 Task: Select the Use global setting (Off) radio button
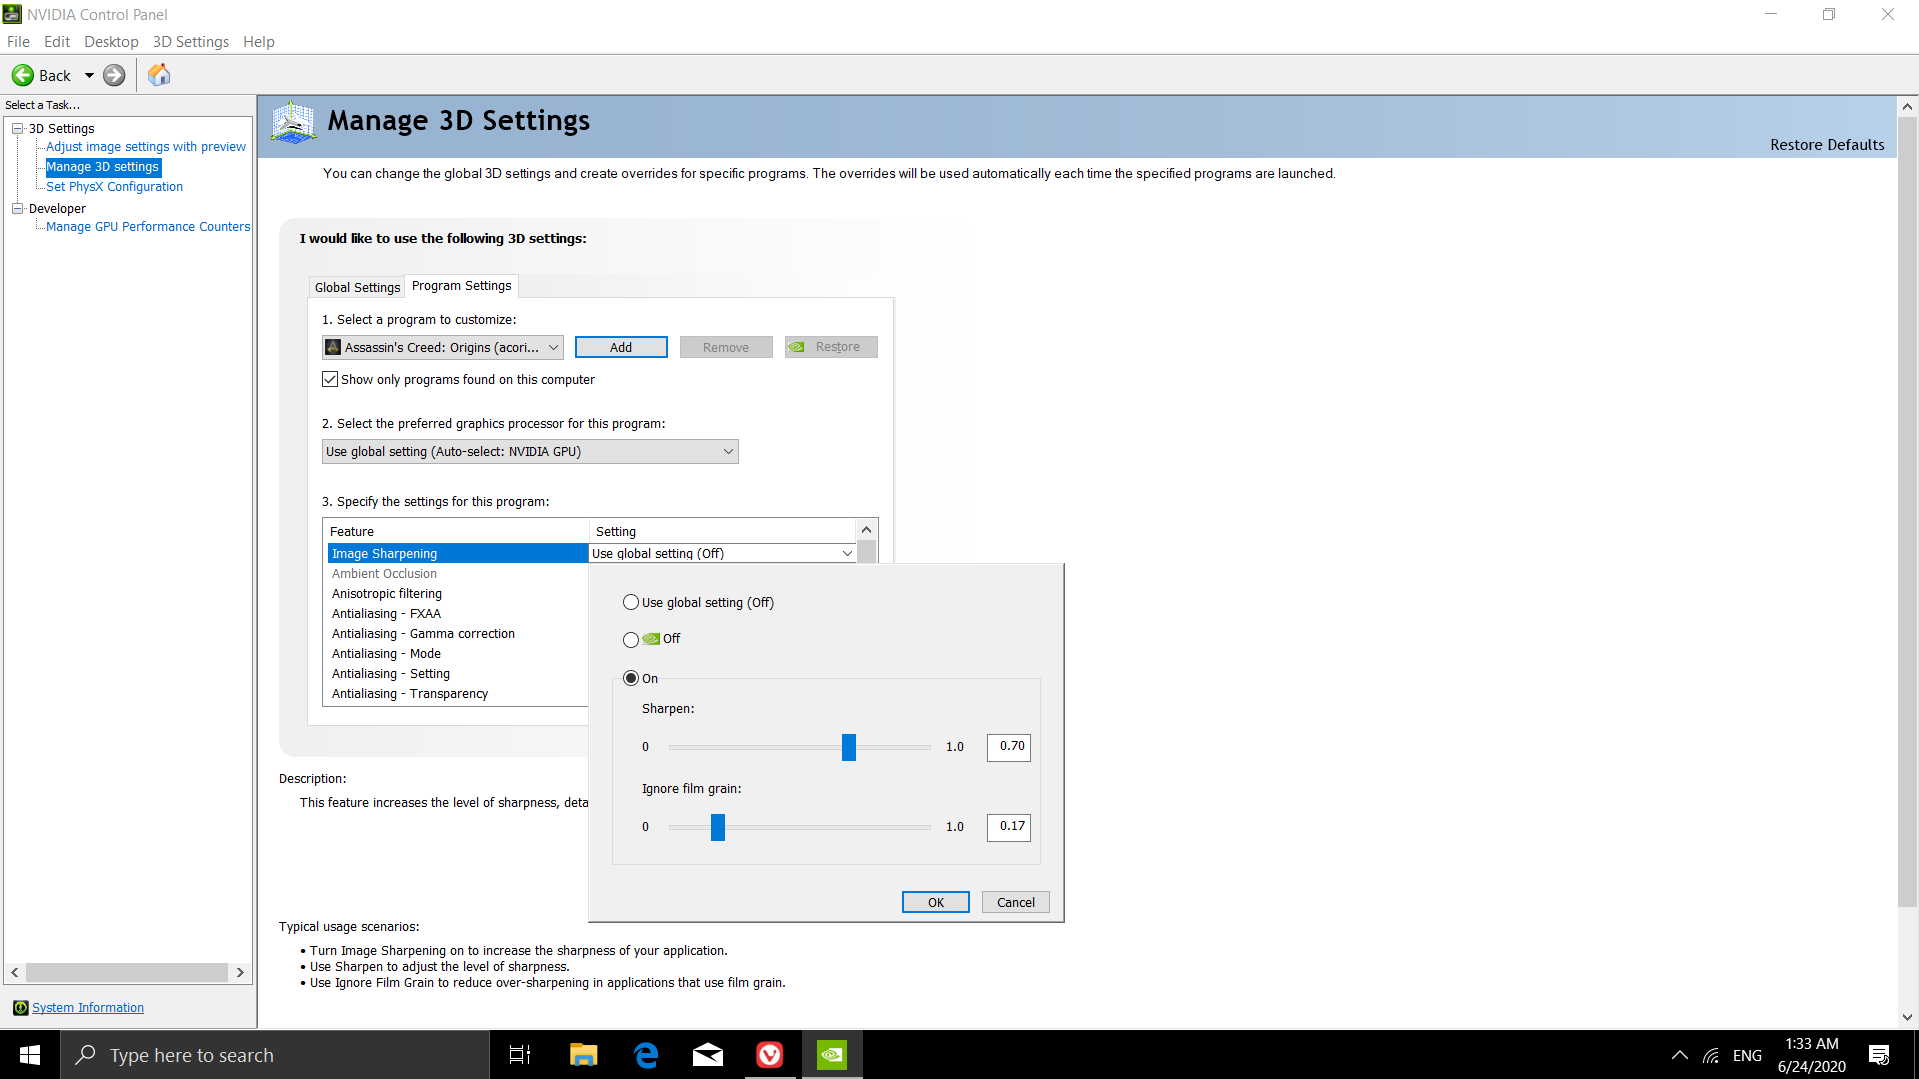point(631,602)
